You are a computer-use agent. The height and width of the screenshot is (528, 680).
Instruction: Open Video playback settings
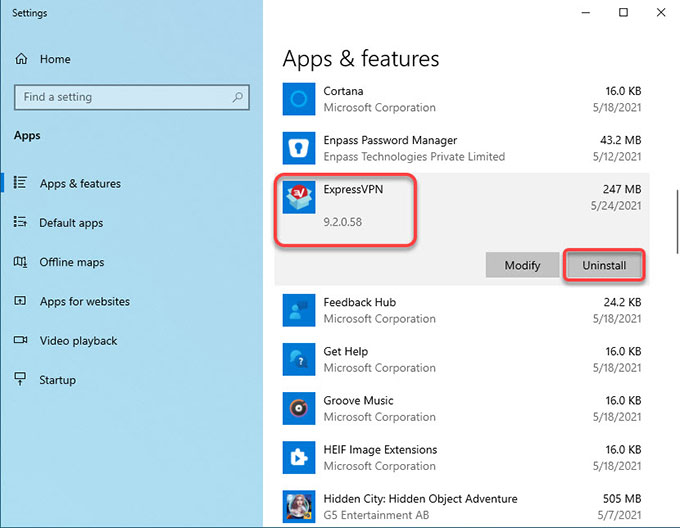coord(78,341)
